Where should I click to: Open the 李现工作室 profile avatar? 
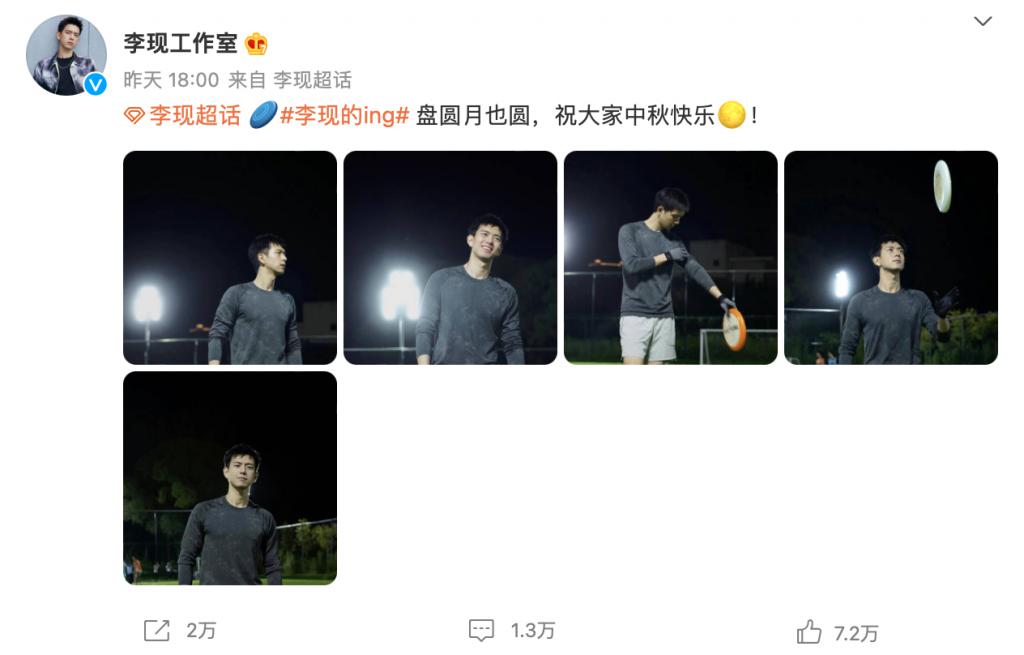[x=66, y=55]
